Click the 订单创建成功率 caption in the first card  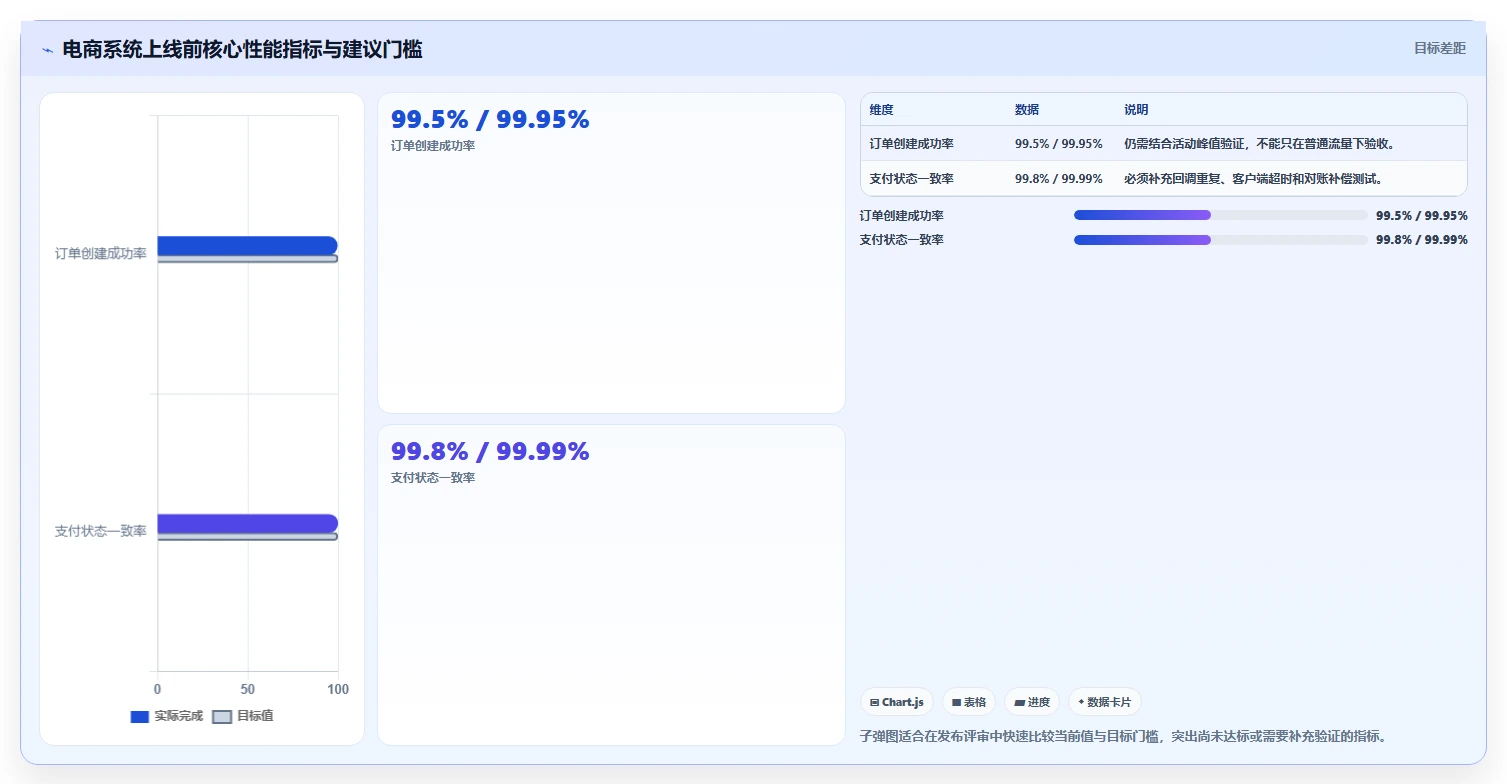click(x=433, y=146)
